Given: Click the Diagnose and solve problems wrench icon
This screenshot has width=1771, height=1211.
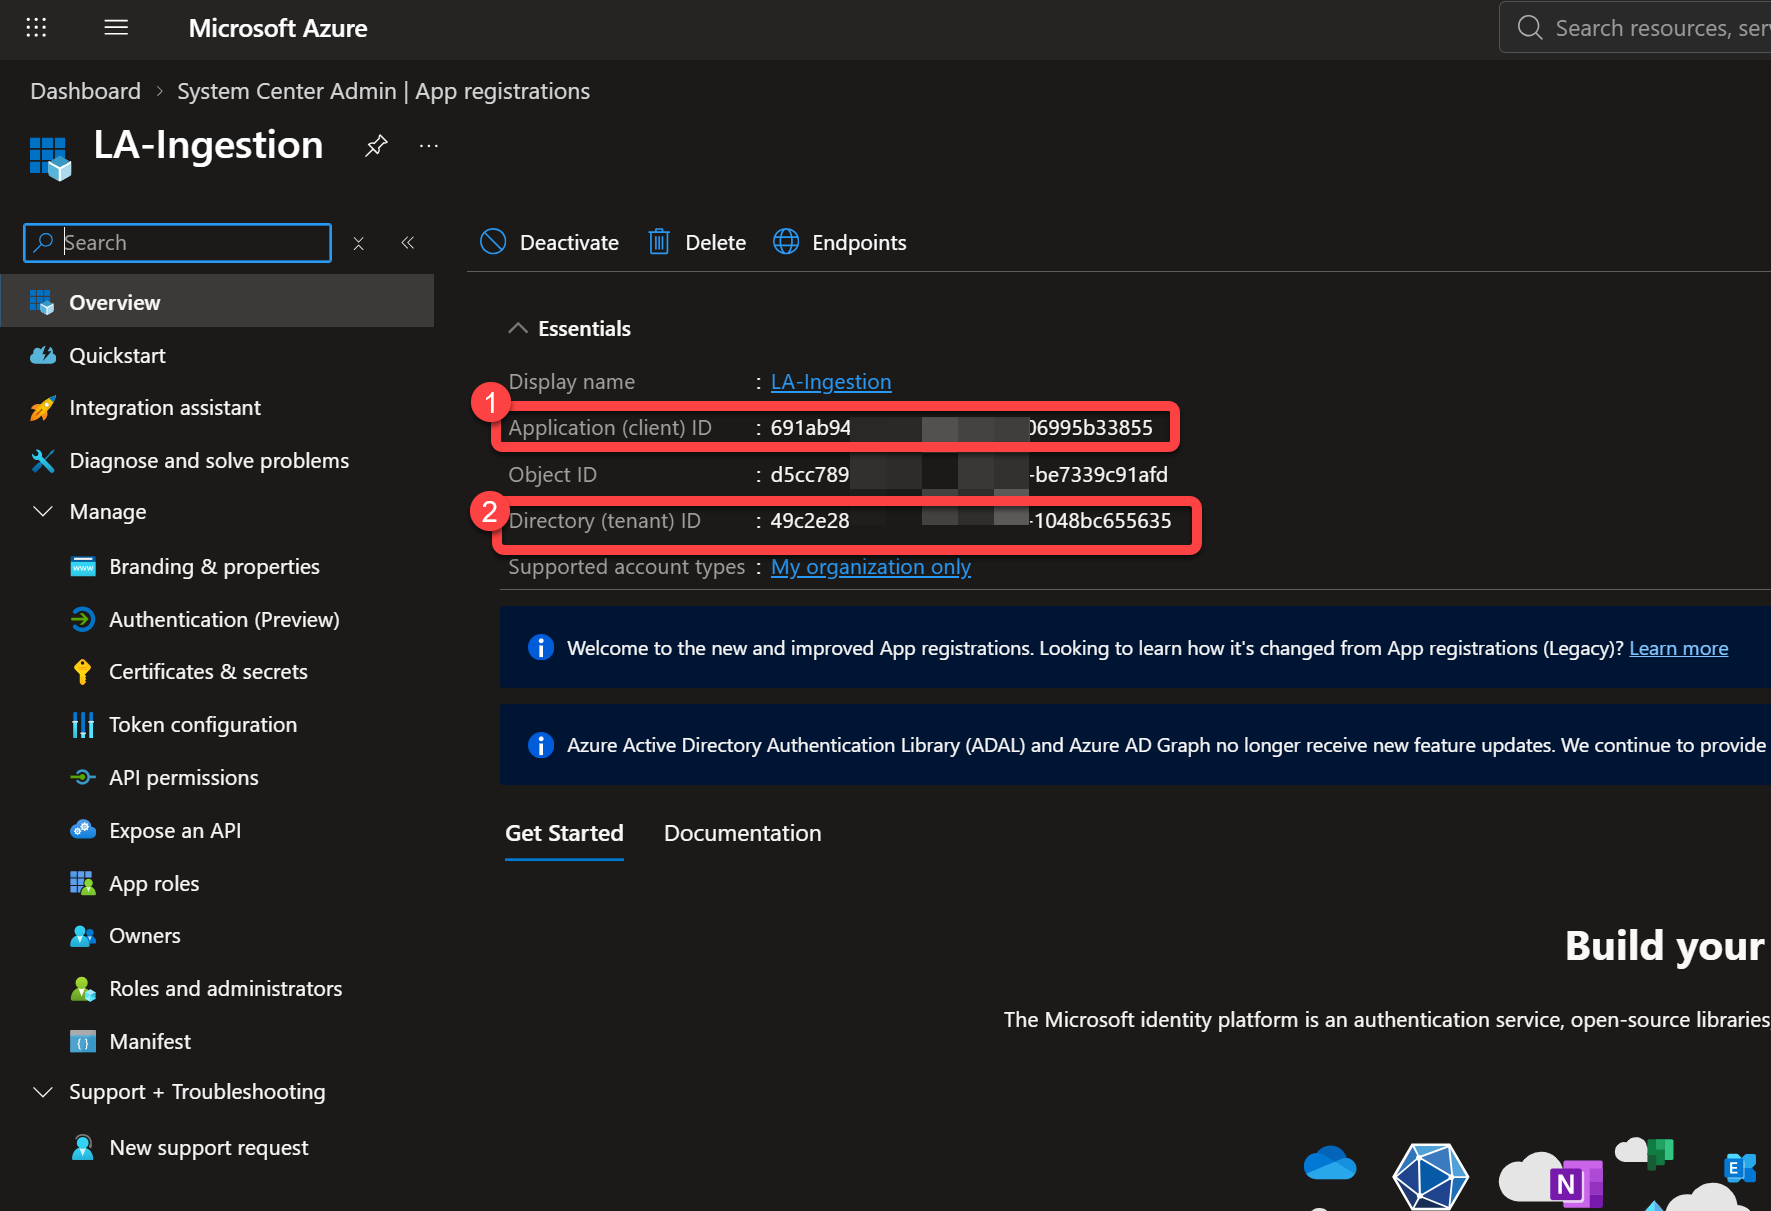Looking at the screenshot, I should [x=42, y=461].
